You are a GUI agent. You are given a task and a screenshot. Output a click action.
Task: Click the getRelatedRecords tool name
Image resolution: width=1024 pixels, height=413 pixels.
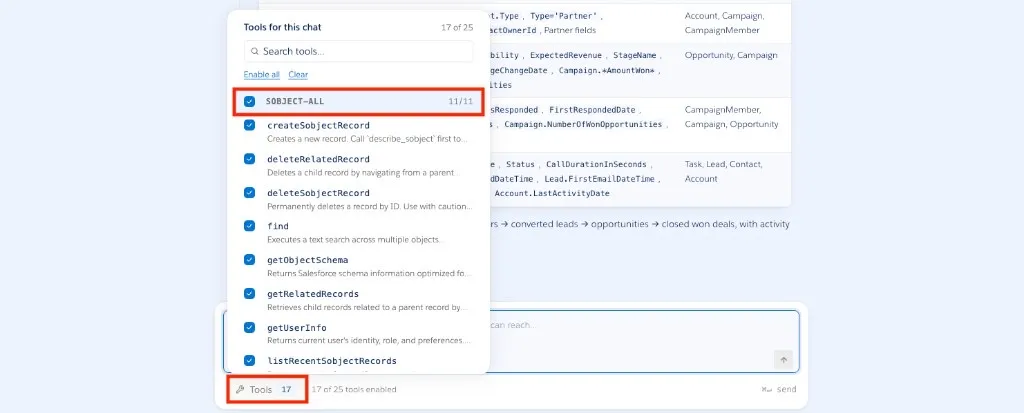pyautogui.click(x=313, y=294)
